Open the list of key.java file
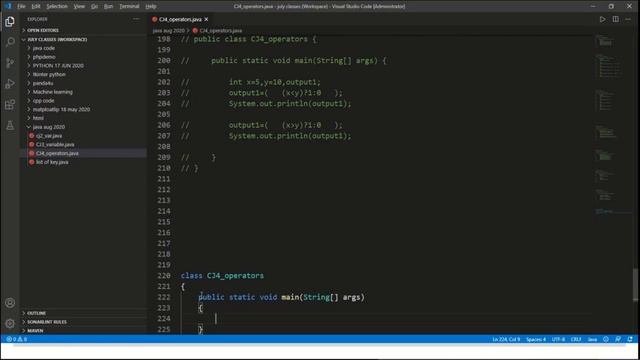Viewport: 640px width, 360px height. pos(83,162)
